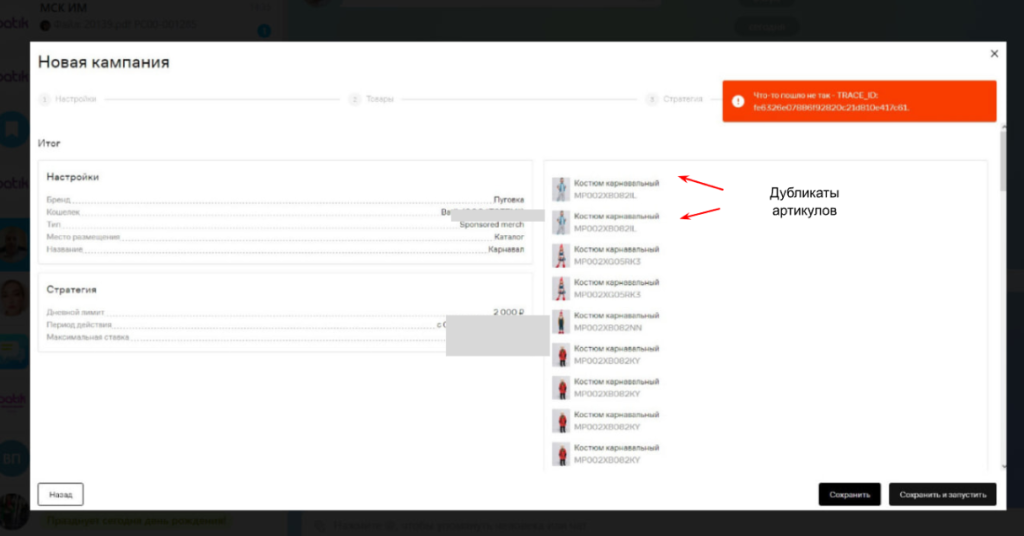Open the Стратегия wizard step
The image size is (1024, 536).
(x=681, y=100)
